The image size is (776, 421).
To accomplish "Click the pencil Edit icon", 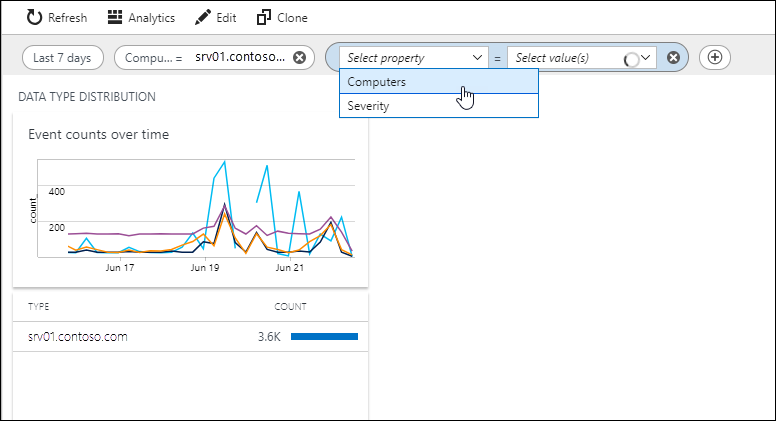I will click(202, 17).
